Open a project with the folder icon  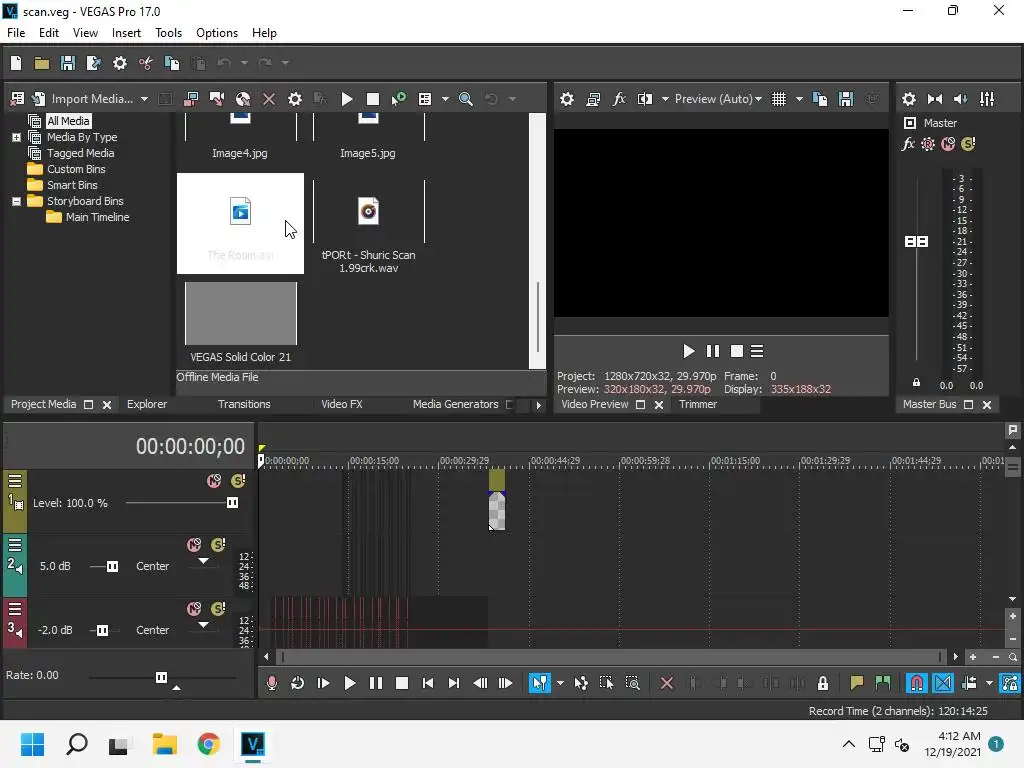pos(42,63)
